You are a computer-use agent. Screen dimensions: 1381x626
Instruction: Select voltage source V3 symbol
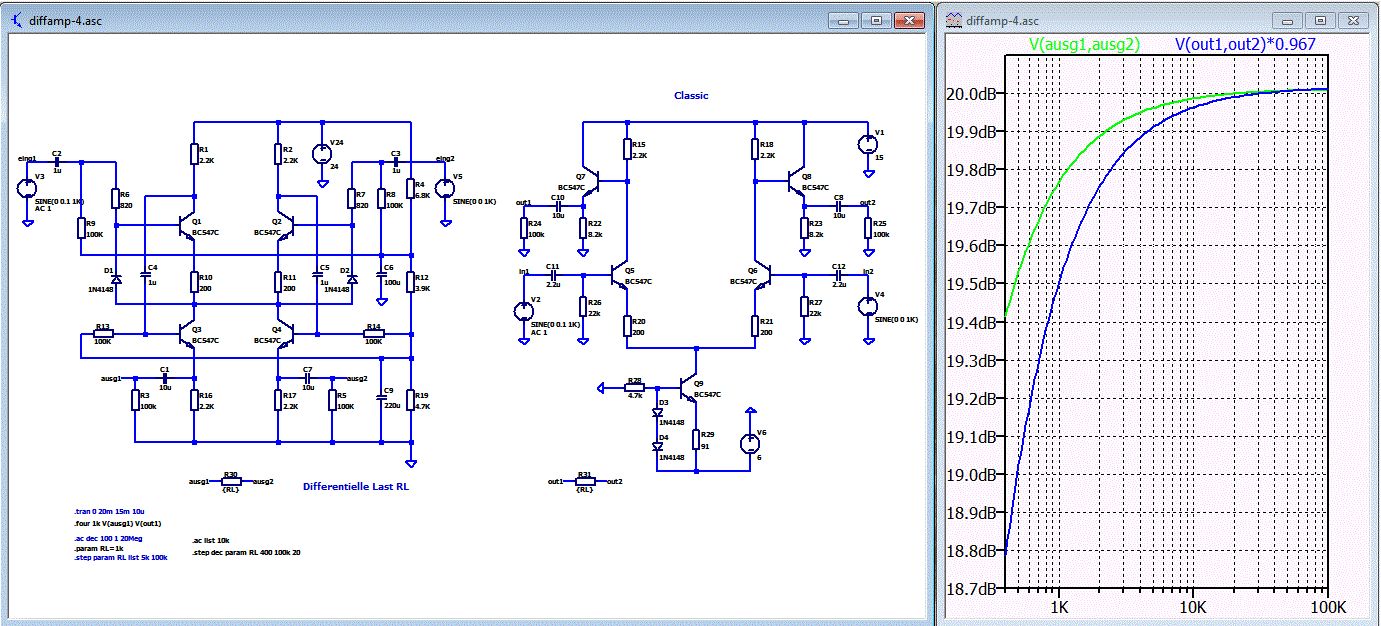pyautogui.click(x=27, y=188)
